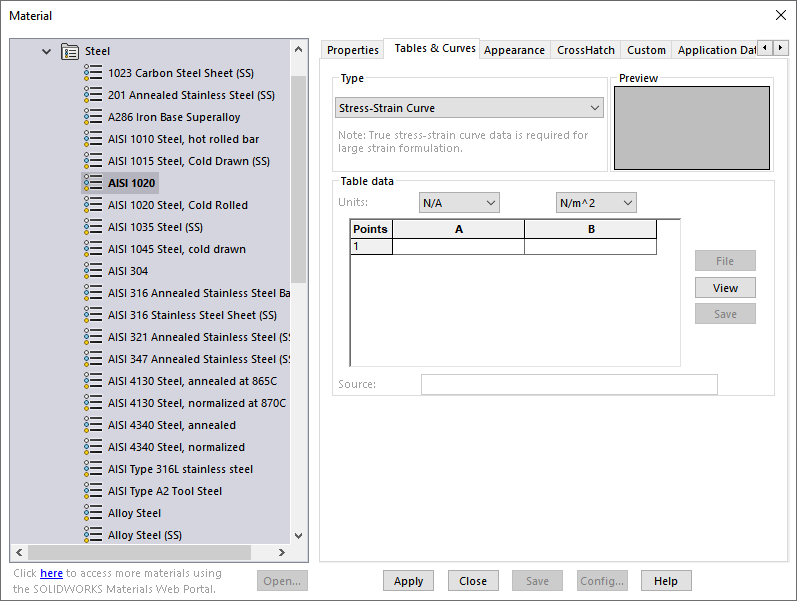Viewport: 797px width, 601px height.
Task: Click icon beside AISI 316 Stainless Steel Sheet
Action: click(93, 315)
